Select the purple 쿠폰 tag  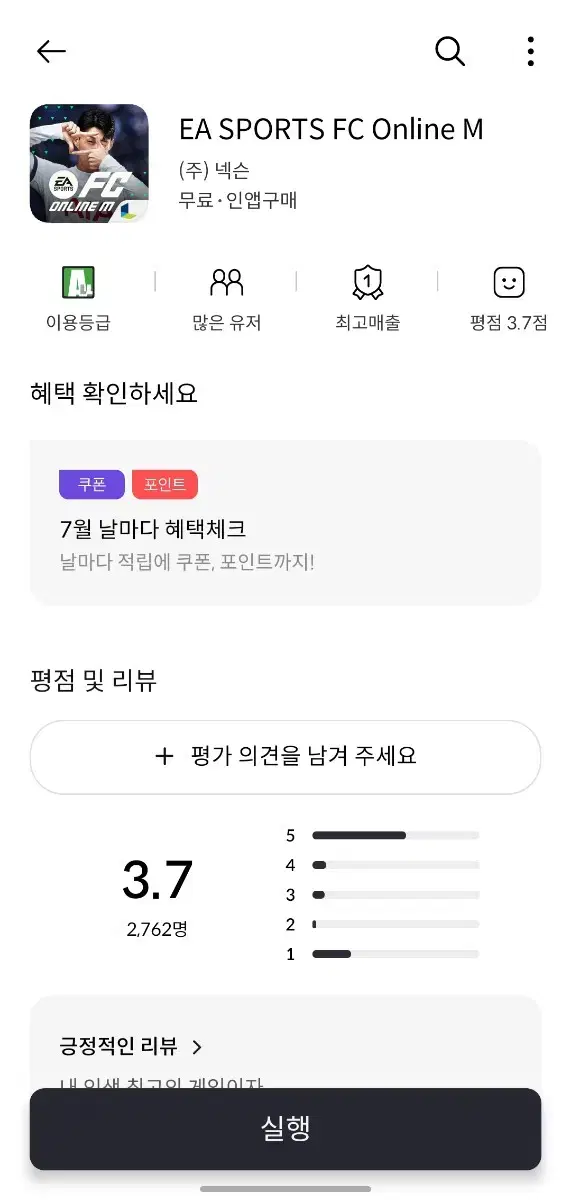pyautogui.click(x=92, y=484)
